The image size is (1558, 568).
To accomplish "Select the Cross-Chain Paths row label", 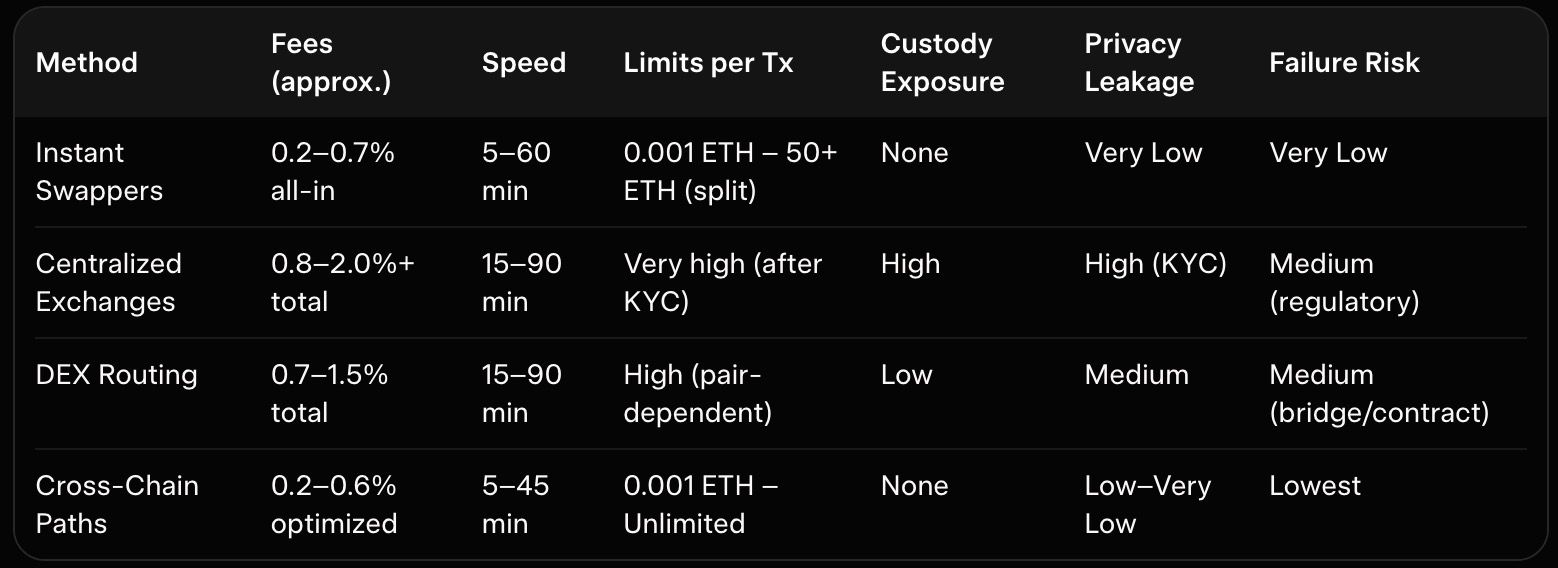I will [117, 504].
